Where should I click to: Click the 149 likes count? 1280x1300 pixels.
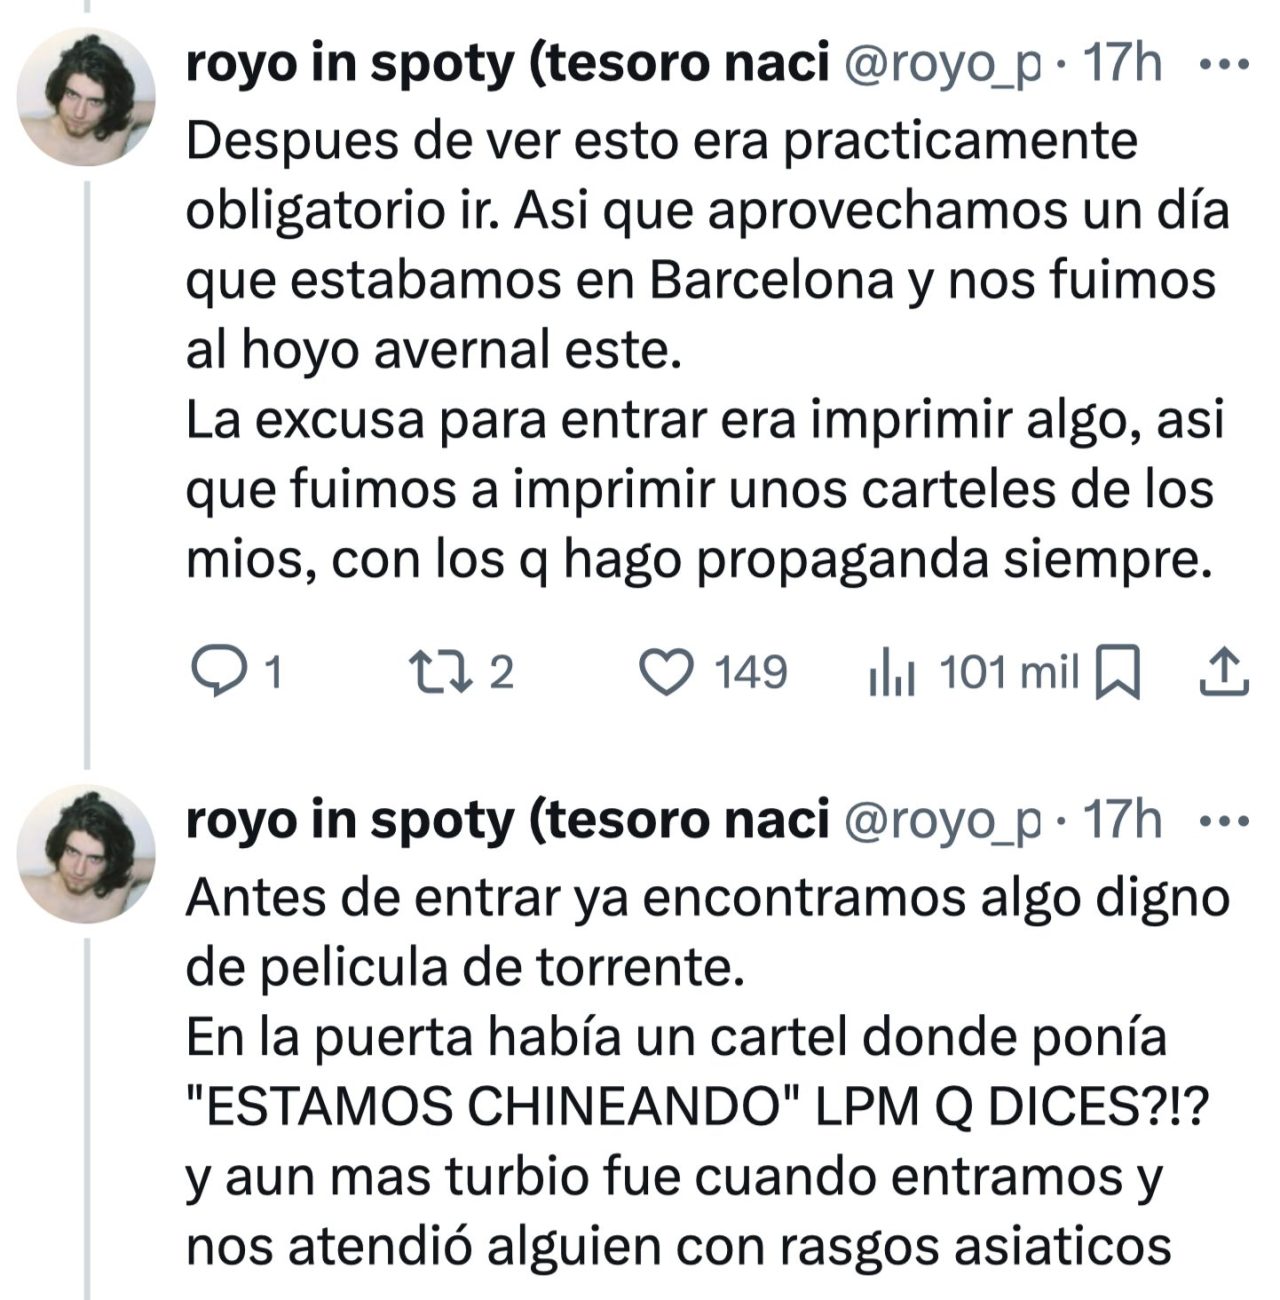750,673
